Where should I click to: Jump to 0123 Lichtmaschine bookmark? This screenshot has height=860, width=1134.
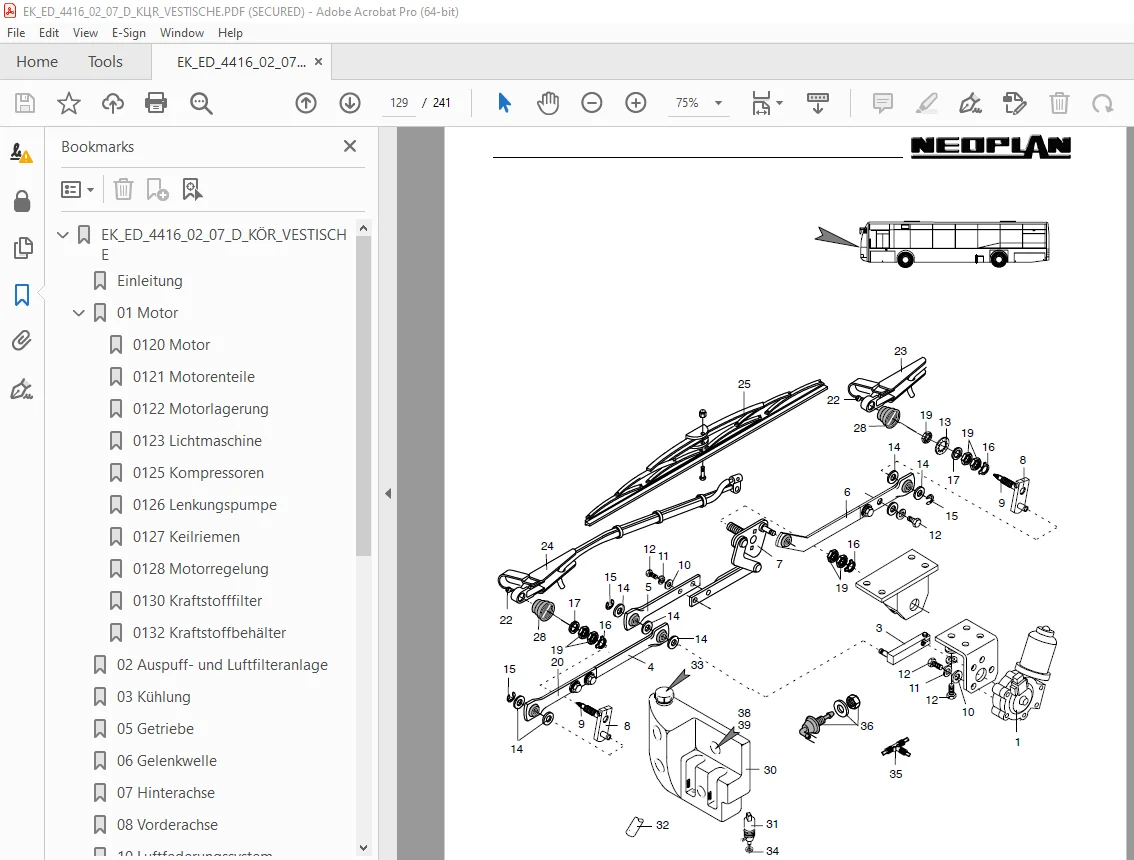pos(197,440)
